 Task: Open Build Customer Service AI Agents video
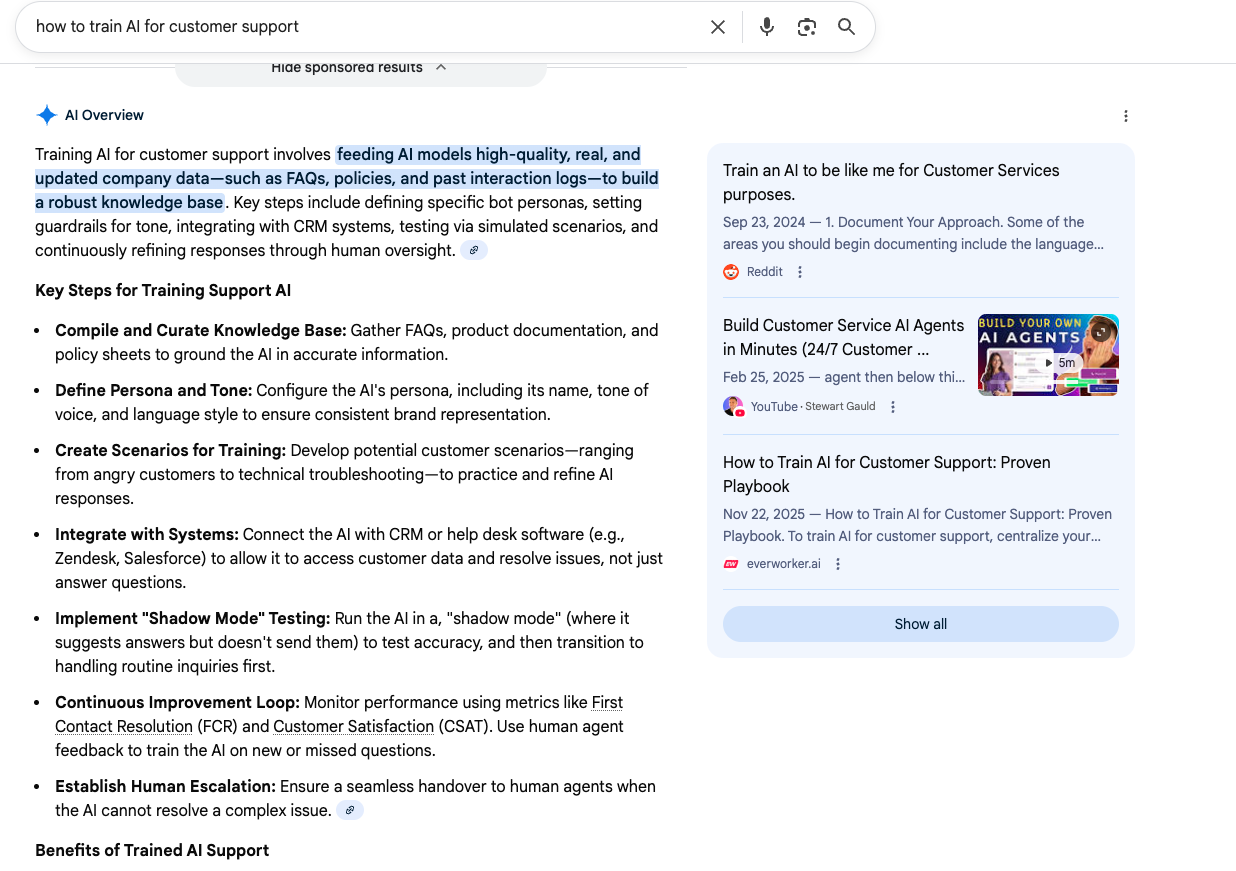coord(843,337)
